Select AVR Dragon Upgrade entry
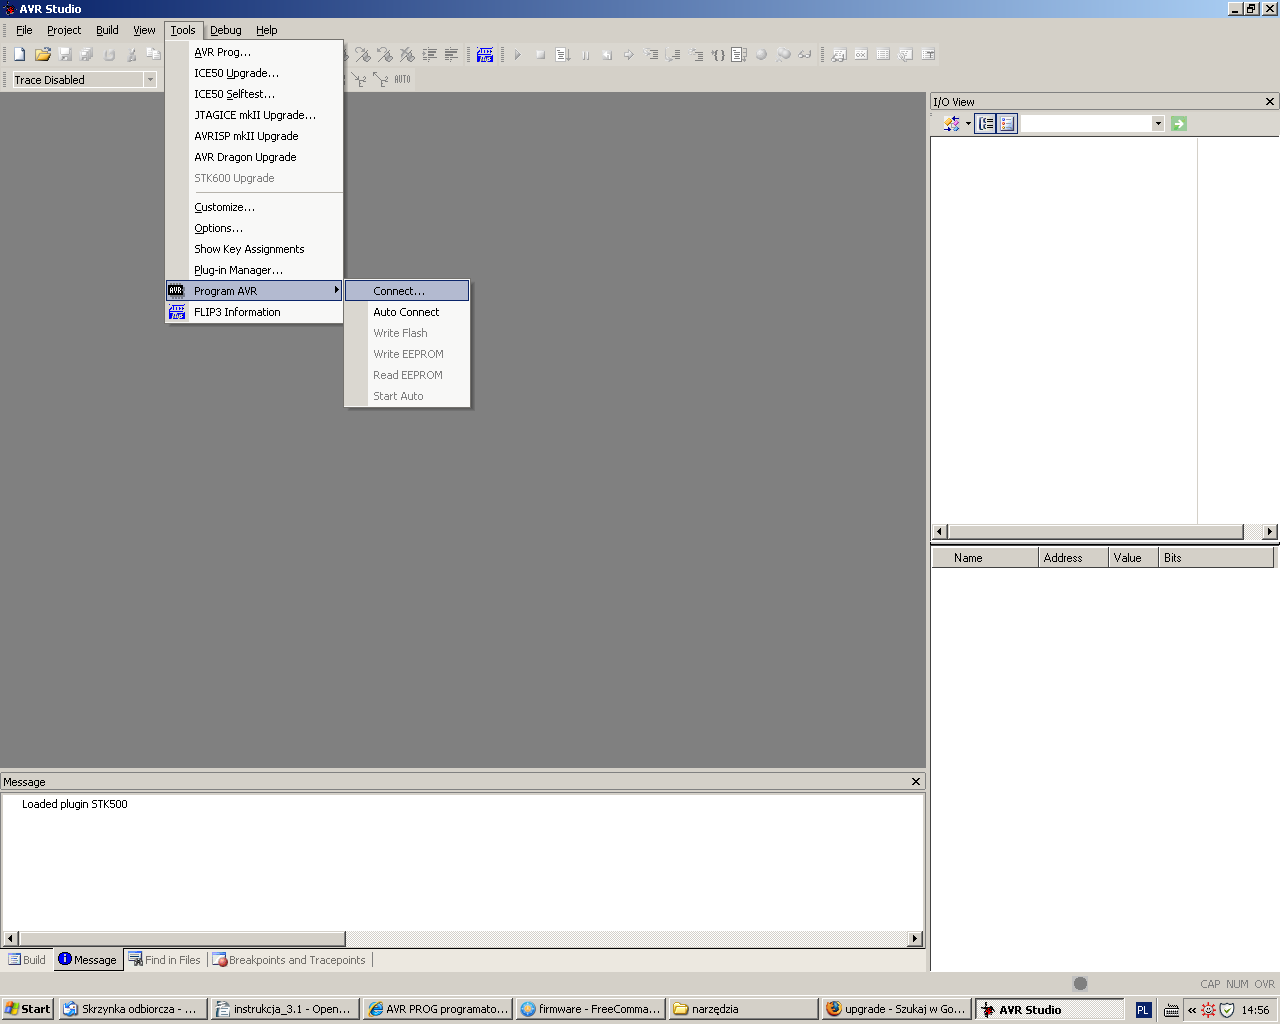The image size is (1280, 1024). click(x=255, y=157)
